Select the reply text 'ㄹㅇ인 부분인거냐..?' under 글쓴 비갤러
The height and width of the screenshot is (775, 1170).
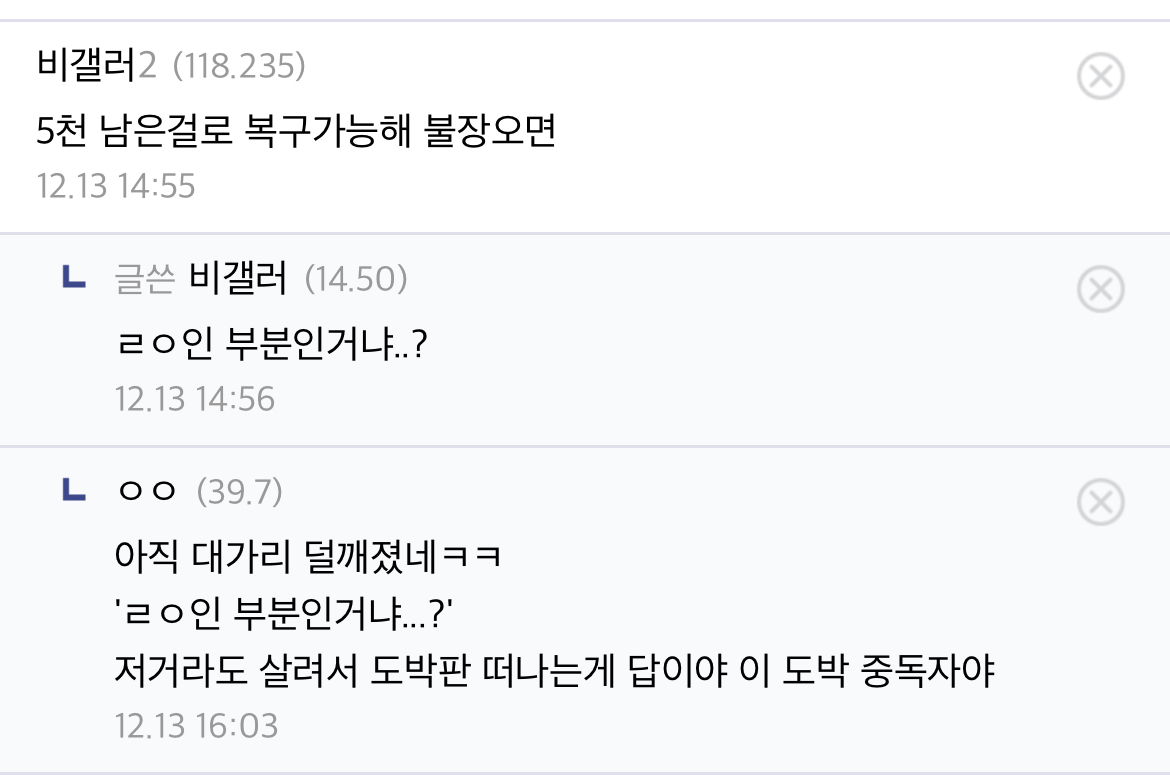[272, 345]
